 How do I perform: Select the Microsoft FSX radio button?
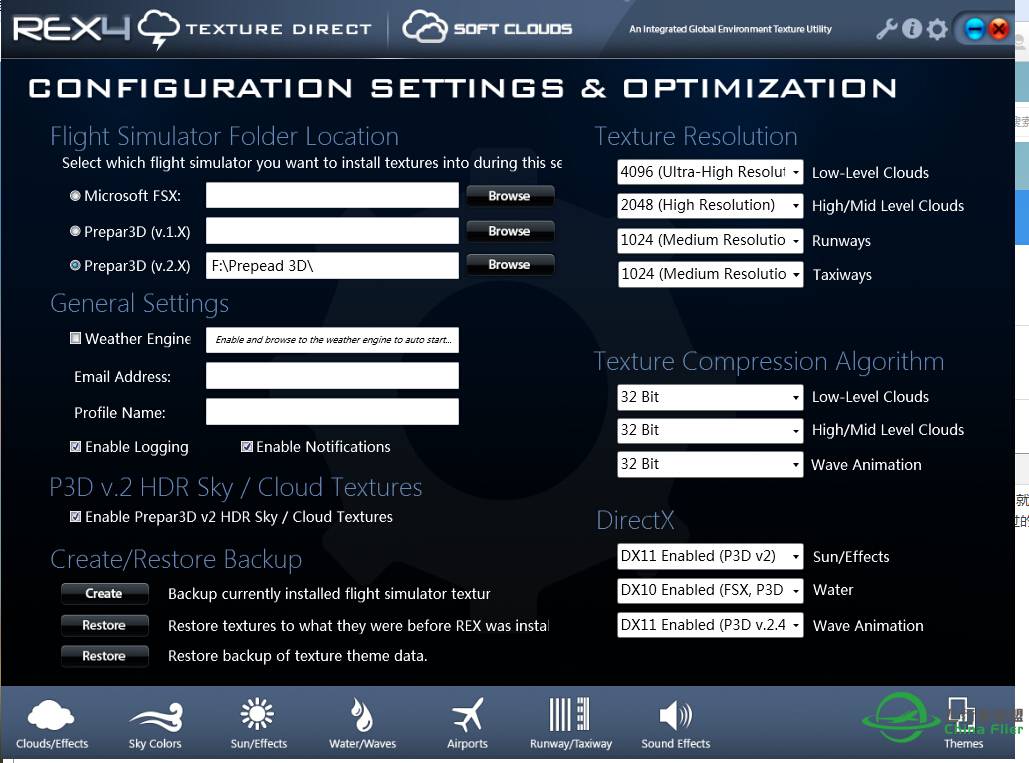(x=76, y=196)
